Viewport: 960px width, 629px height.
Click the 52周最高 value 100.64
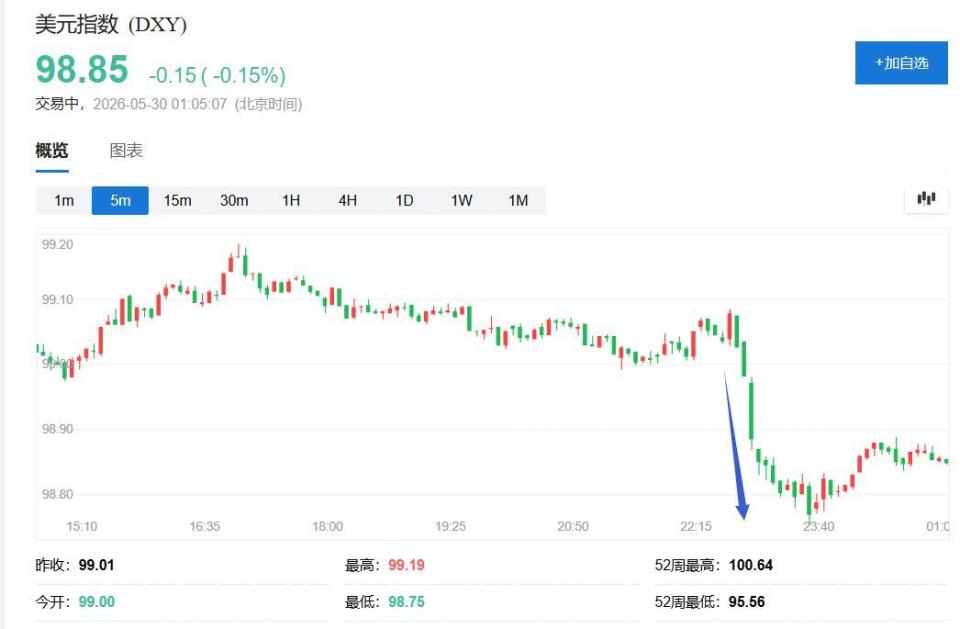point(751,565)
